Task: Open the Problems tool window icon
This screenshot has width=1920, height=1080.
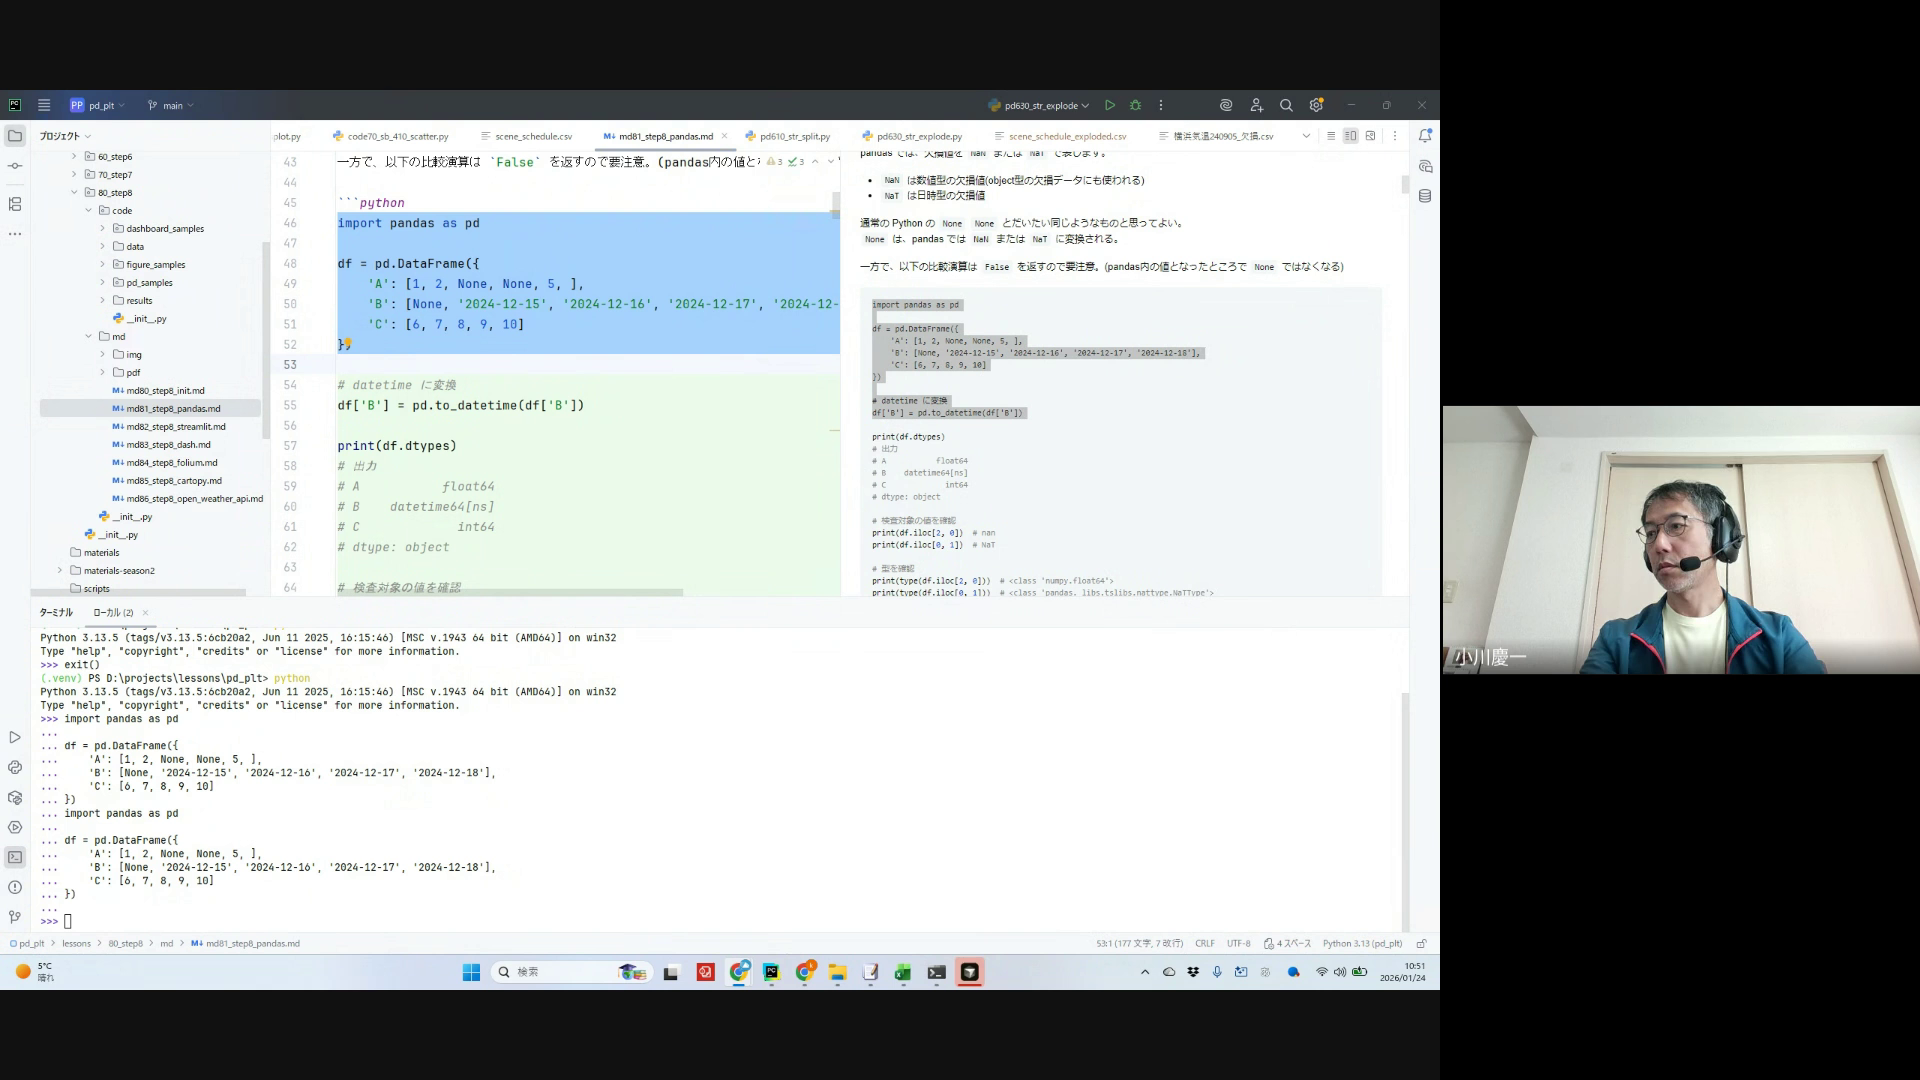Action: pyautogui.click(x=14, y=887)
